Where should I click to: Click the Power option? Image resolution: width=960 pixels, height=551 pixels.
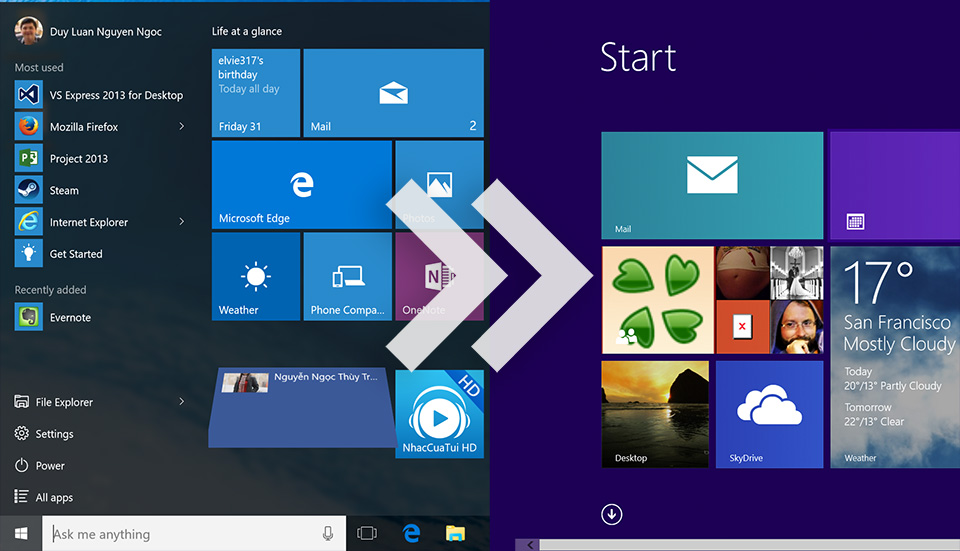click(40, 465)
